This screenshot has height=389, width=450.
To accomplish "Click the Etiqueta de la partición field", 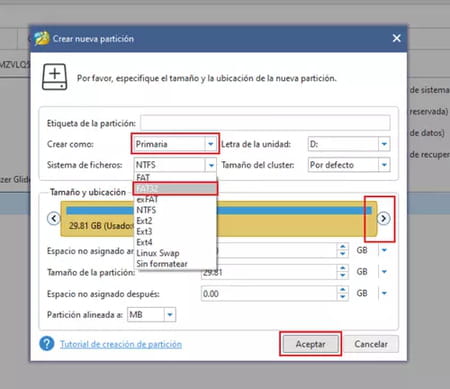I will point(265,123).
